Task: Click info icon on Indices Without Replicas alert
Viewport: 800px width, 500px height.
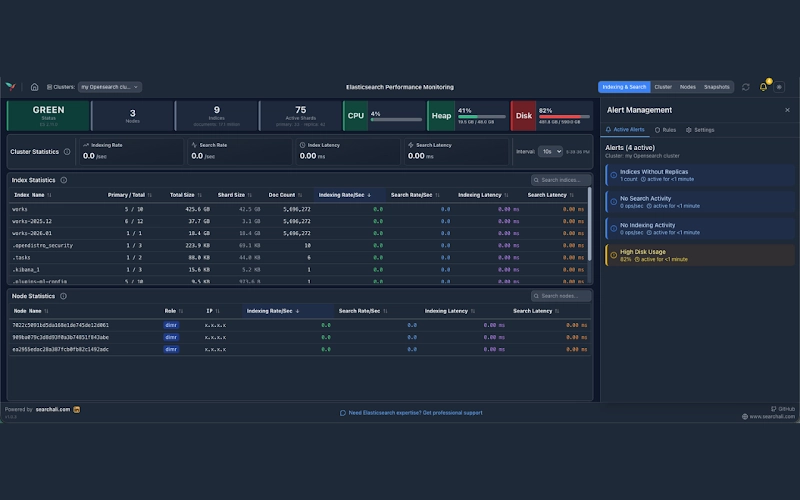Action: pyautogui.click(x=614, y=175)
